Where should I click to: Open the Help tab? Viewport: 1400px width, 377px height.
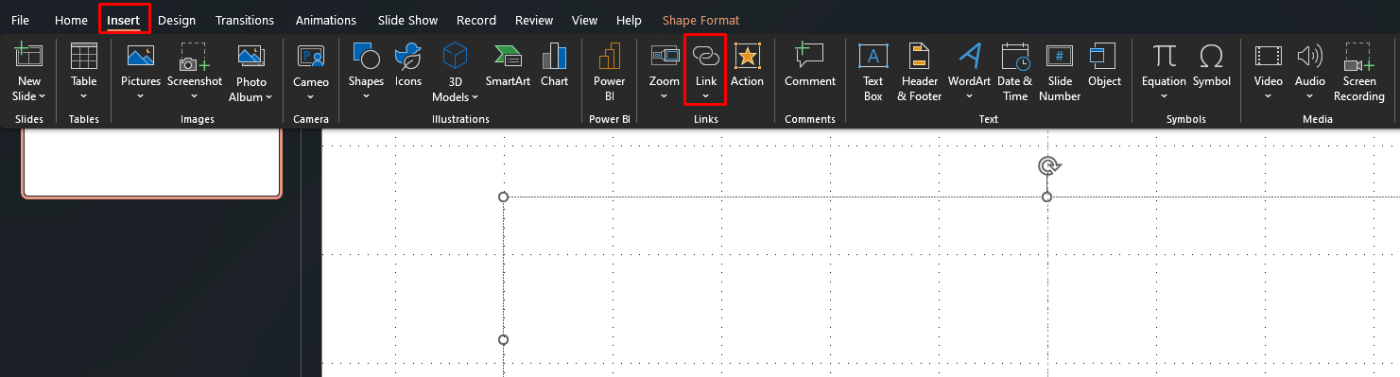point(629,20)
